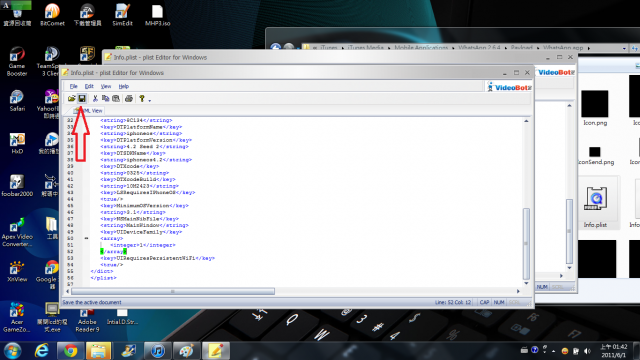Viewport: 640px width, 360px height.
Task: Click the volume speaker icon in system tray
Action: click(x=587, y=351)
